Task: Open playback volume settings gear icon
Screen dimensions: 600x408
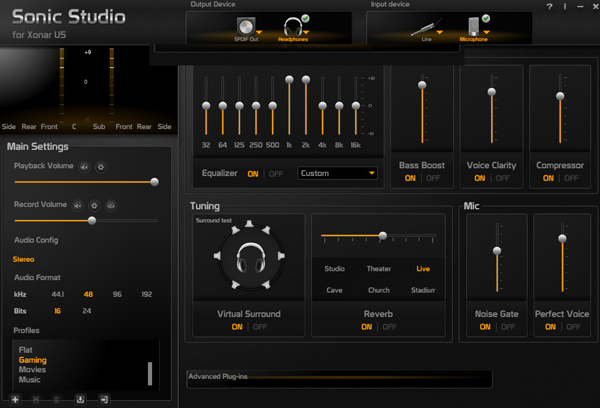Action: coord(101,167)
